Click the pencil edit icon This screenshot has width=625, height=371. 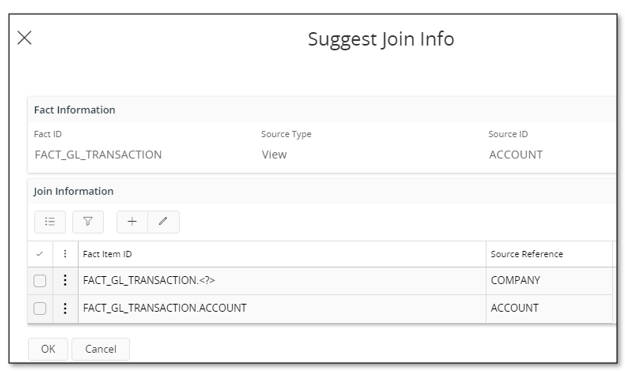(163, 222)
